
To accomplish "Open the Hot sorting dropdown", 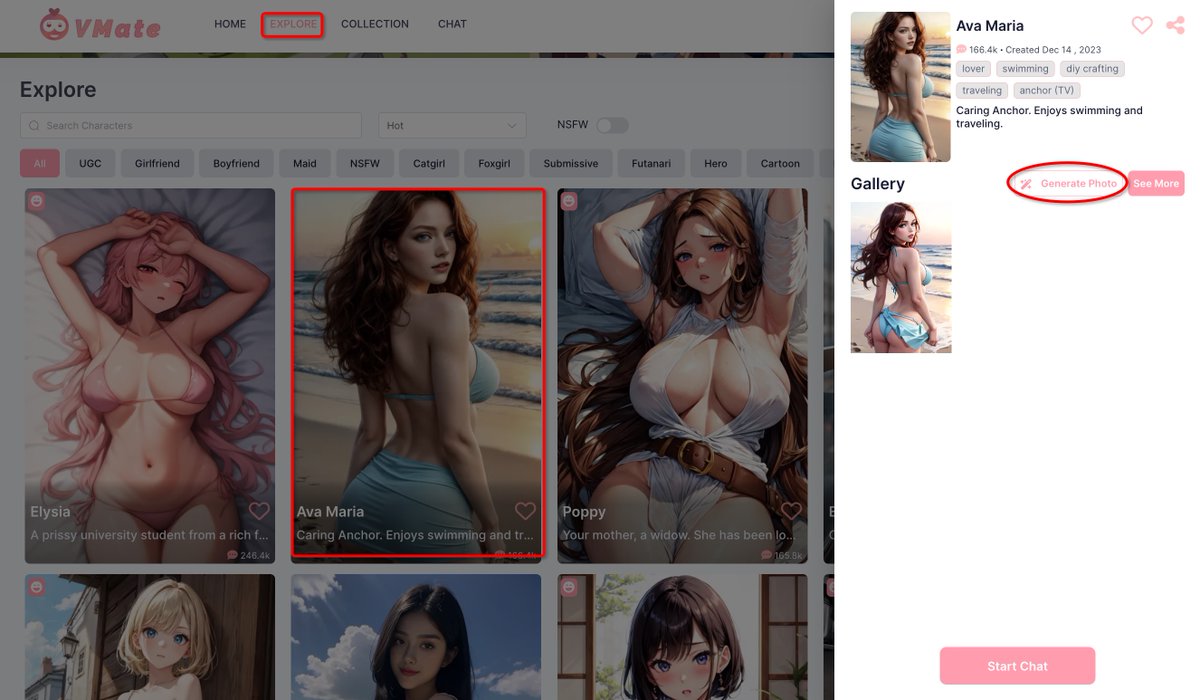I will coord(451,125).
